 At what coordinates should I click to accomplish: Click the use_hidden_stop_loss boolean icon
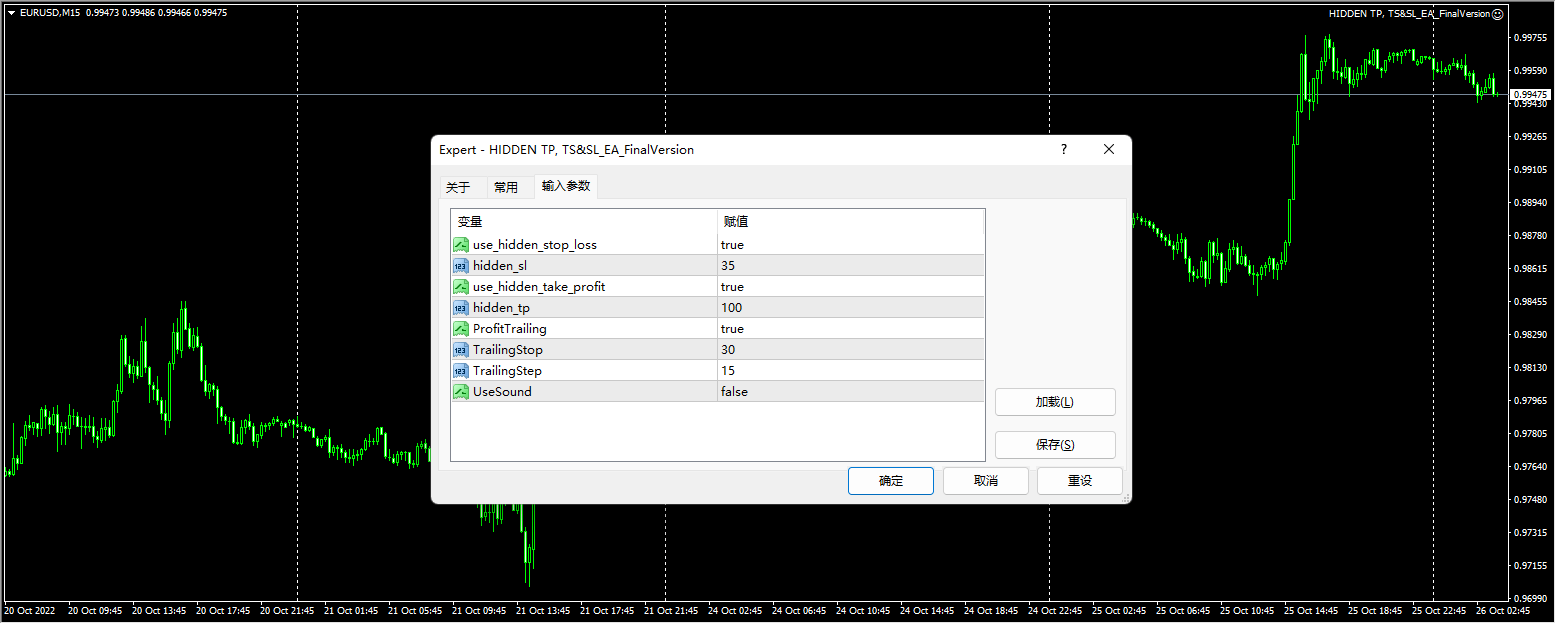[461, 245]
